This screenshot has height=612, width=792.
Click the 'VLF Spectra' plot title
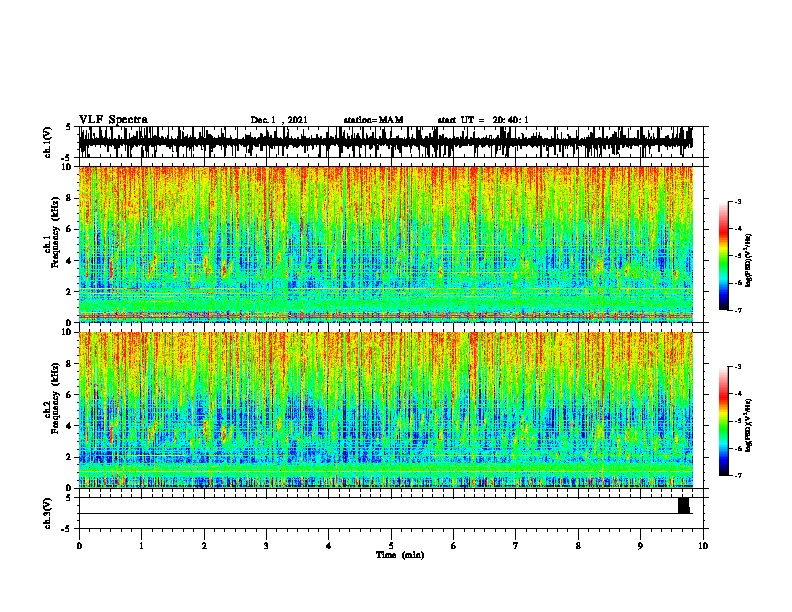(113, 120)
